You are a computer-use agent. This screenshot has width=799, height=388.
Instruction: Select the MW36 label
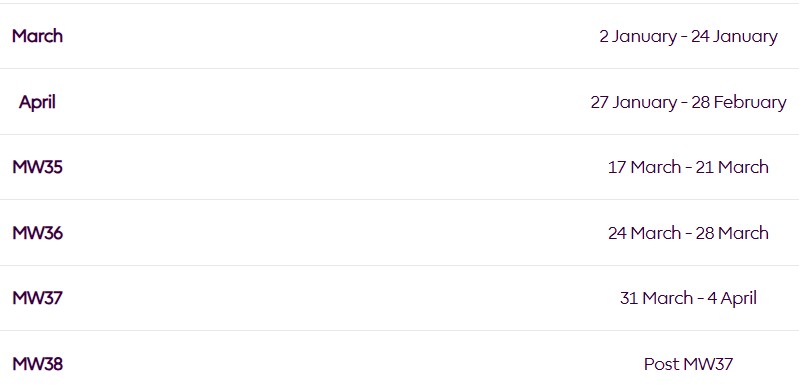point(37,233)
